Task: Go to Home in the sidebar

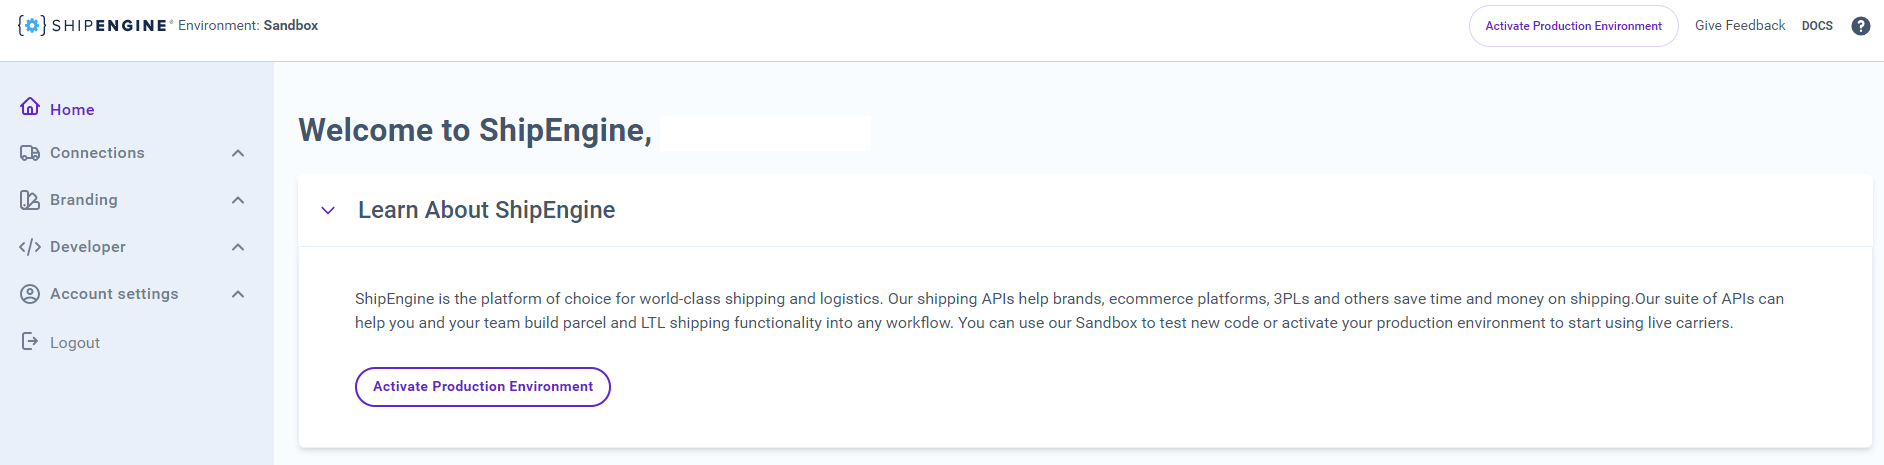Action: click(72, 110)
